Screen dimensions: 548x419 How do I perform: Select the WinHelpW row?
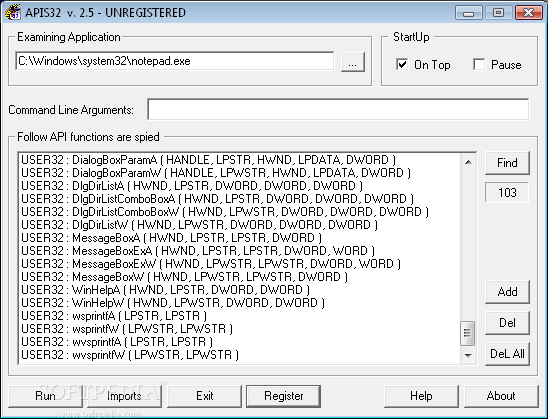[240, 303]
